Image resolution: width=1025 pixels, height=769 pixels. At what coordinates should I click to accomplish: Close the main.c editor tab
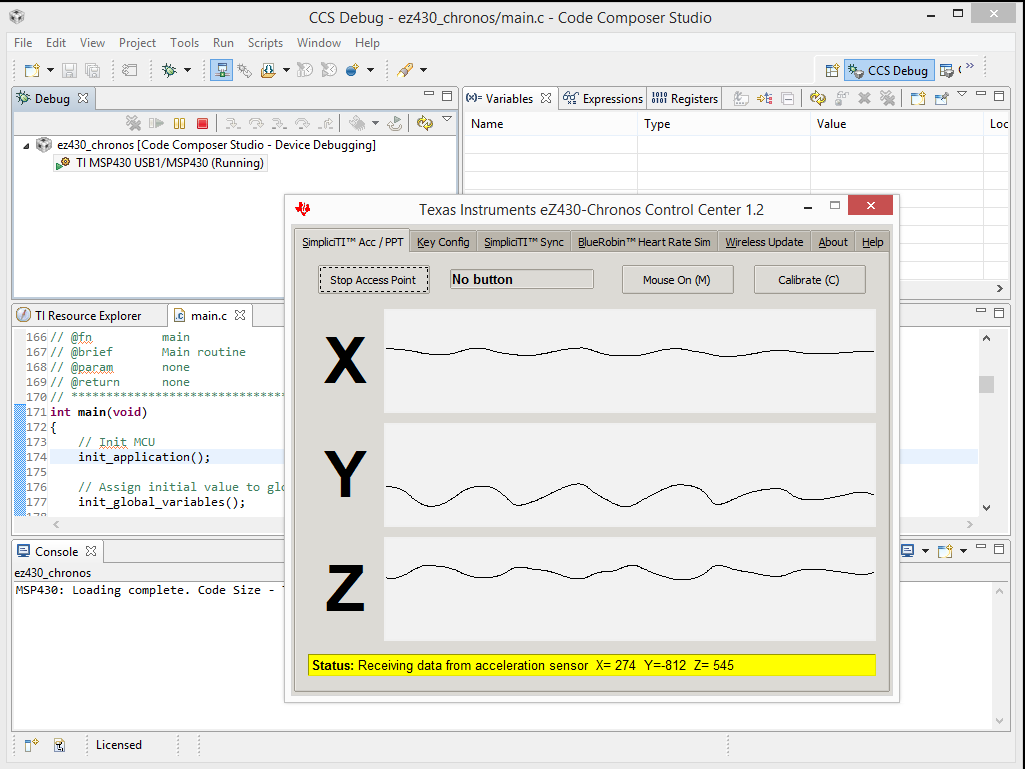click(240, 315)
